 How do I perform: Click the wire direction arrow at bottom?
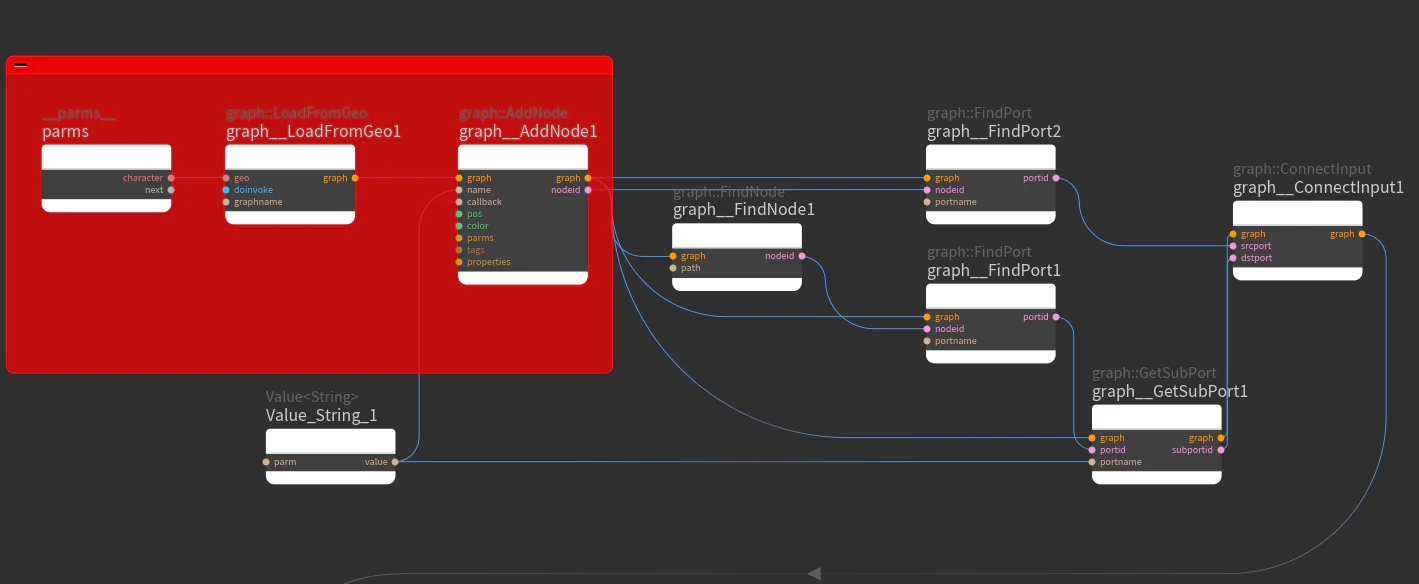click(814, 573)
